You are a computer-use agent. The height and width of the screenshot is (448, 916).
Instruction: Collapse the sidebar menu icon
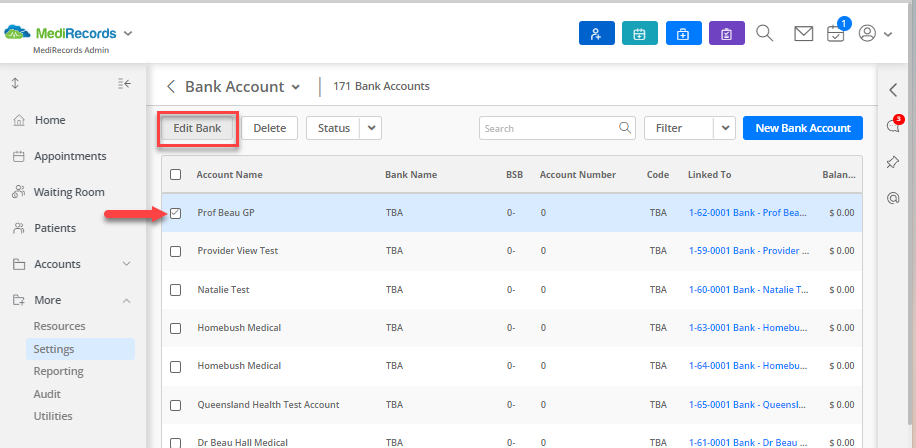pyautogui.click(x=124, y=84)
